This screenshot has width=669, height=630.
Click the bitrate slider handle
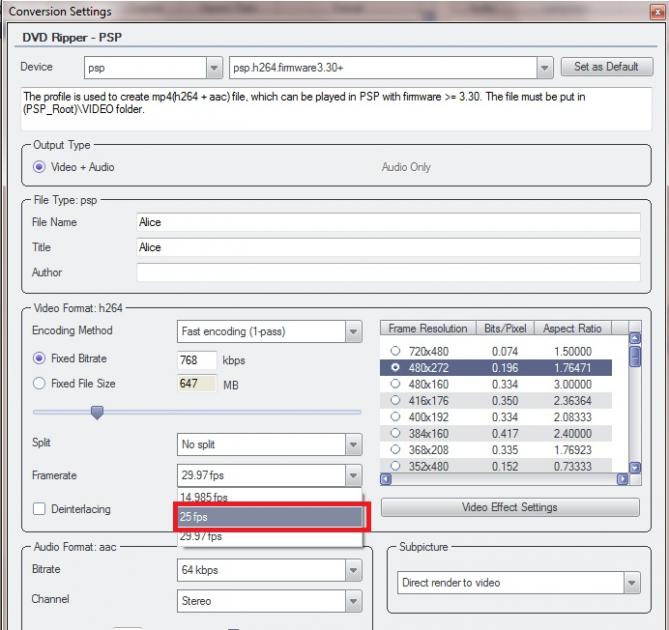(97, 412)
